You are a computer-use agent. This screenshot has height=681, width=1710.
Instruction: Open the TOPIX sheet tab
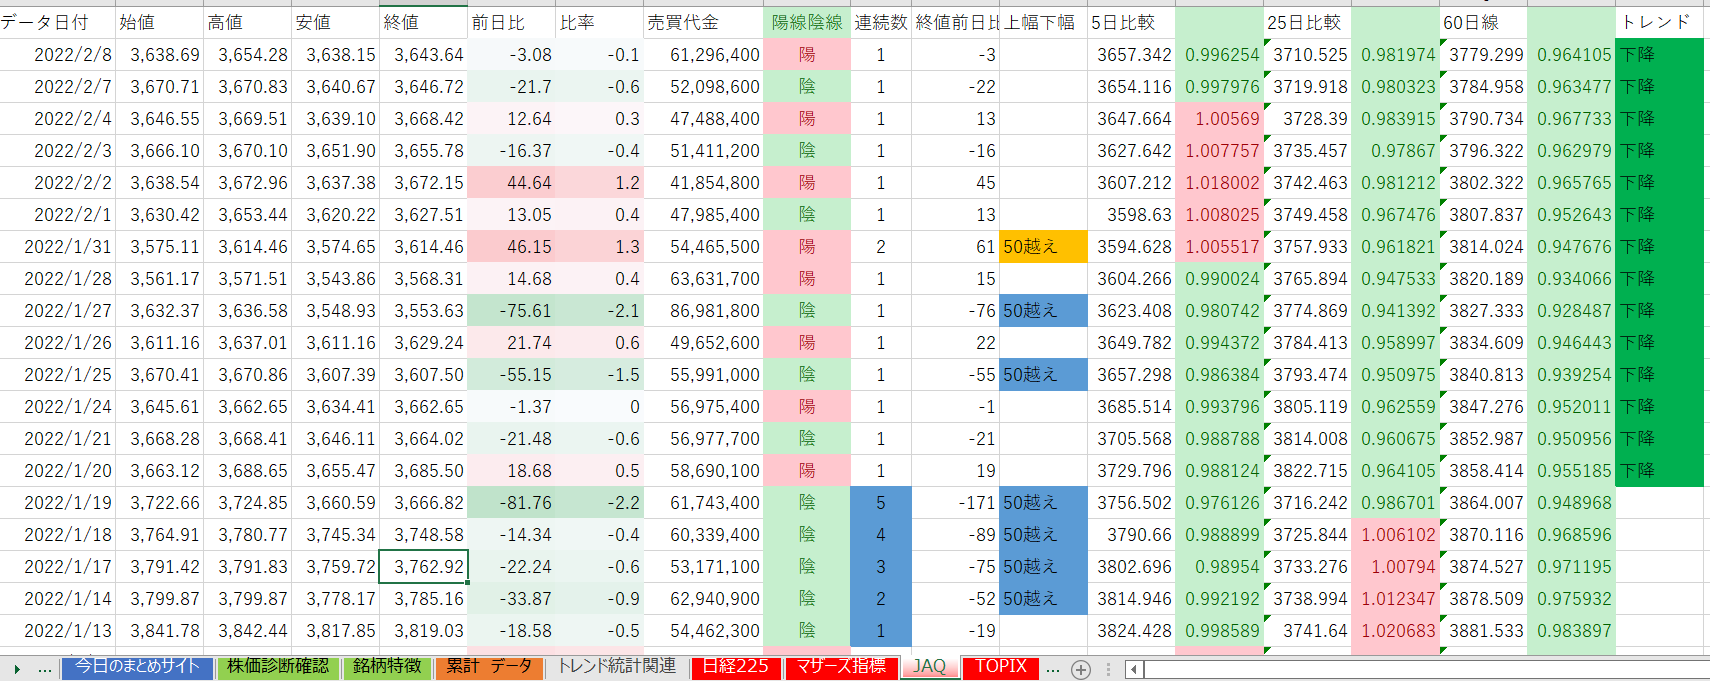[x=1001, y=667]
